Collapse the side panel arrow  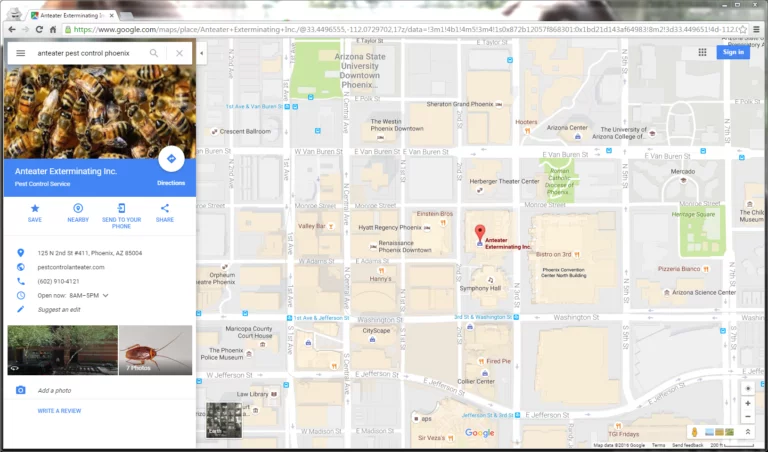(x=201, y=53)
